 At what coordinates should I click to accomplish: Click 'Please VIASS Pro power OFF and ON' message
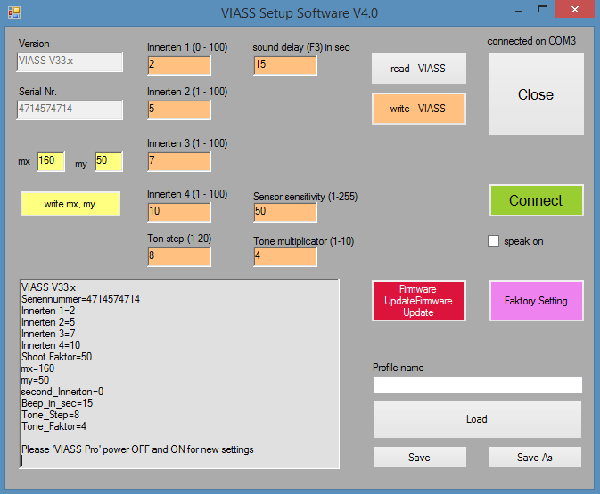tap(137, 449)
